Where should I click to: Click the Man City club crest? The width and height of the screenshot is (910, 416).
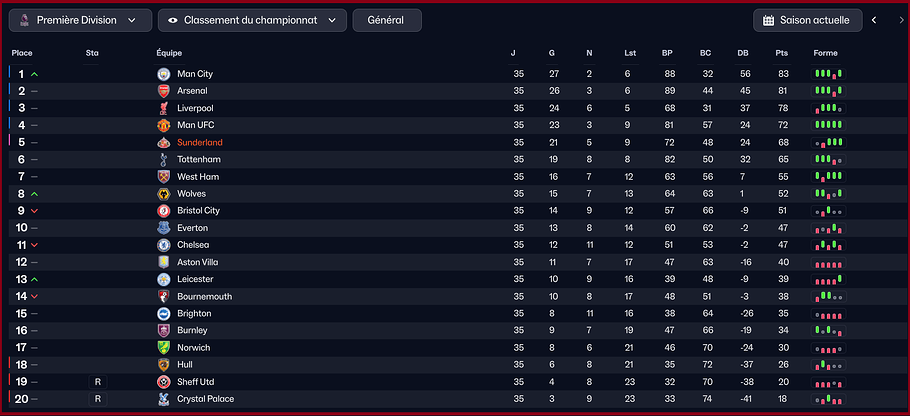(163, 74)
